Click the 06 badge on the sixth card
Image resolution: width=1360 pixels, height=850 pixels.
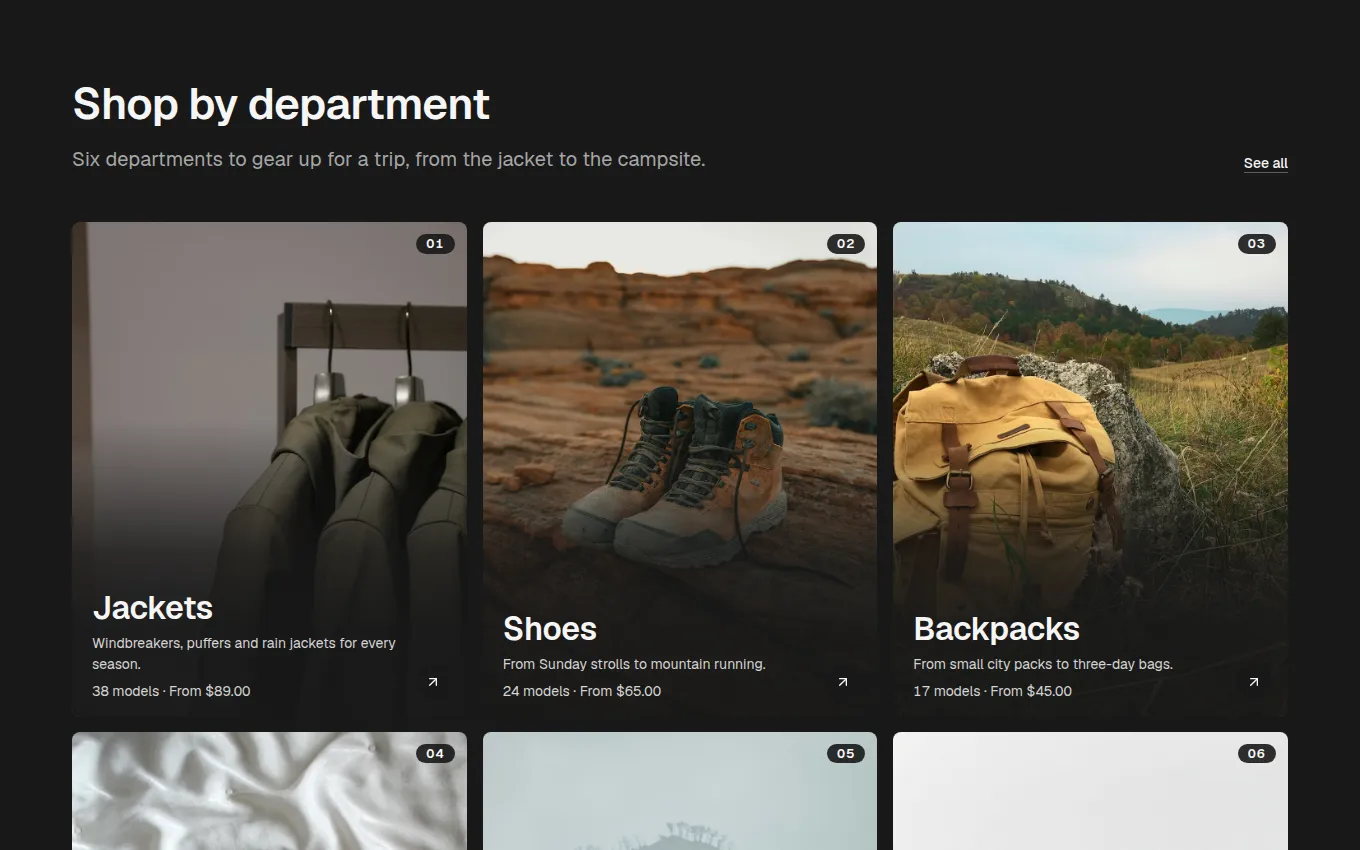[x=1256, y=754]
